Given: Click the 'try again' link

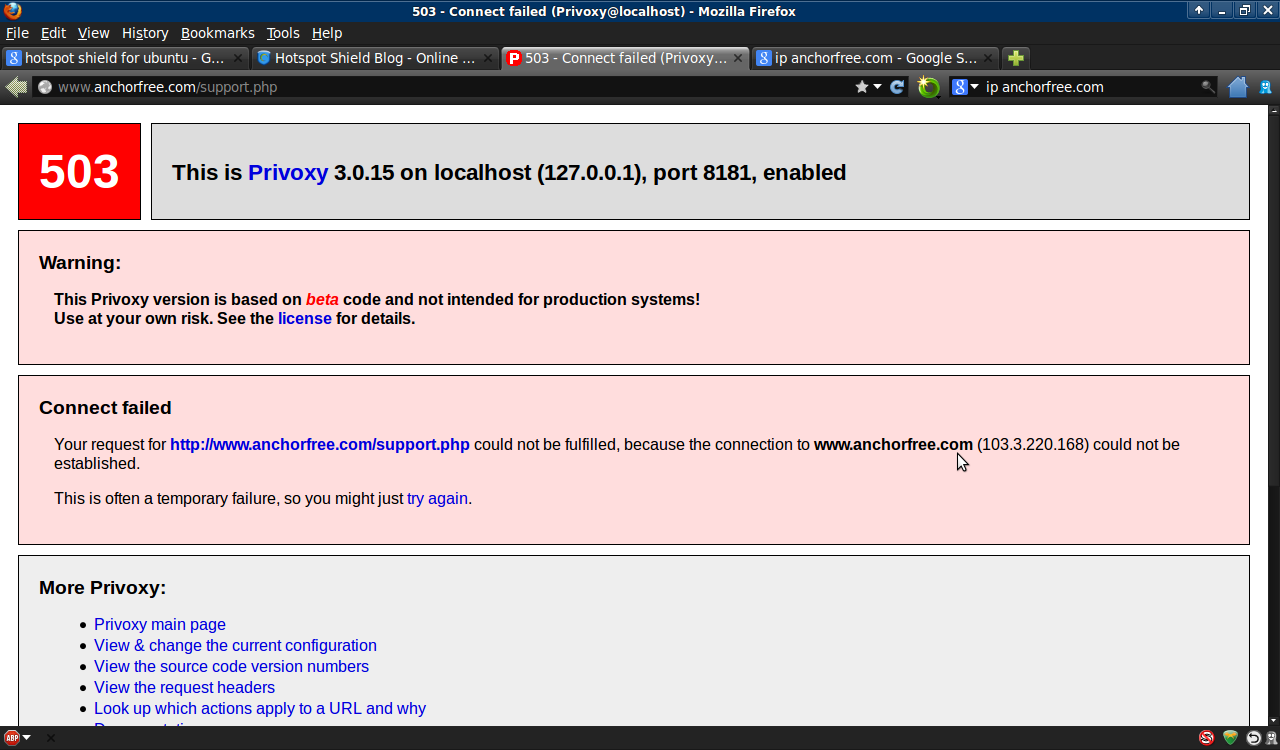Looking at the screenshot, I should (437, 498).
